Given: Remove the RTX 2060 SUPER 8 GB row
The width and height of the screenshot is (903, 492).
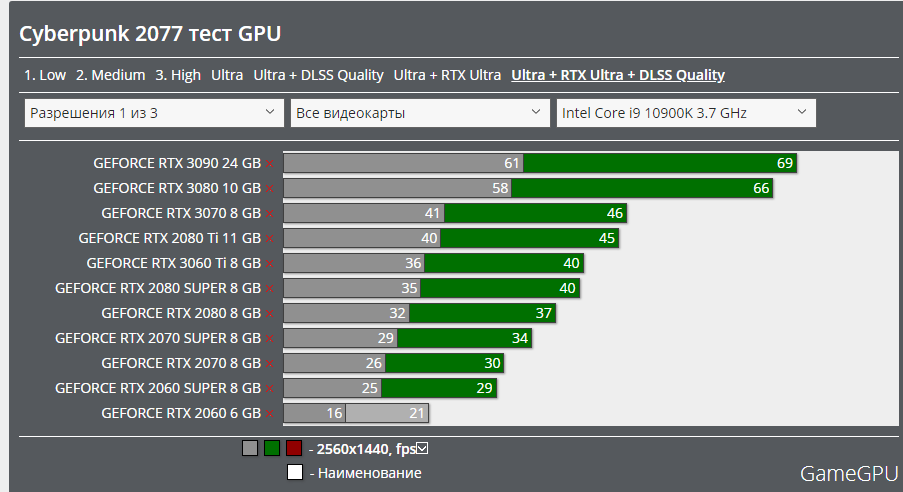Looking at the screenshot, I should tap(269, 388).
